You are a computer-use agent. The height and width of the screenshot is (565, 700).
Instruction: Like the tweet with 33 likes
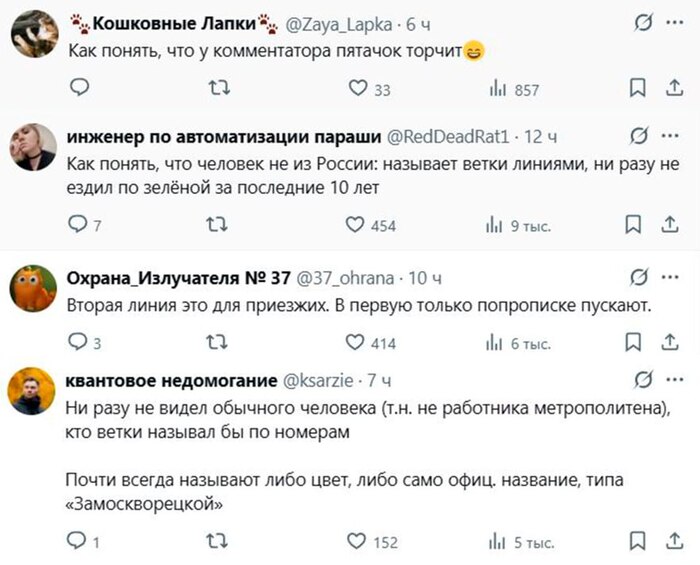click(x=357, y=90)
